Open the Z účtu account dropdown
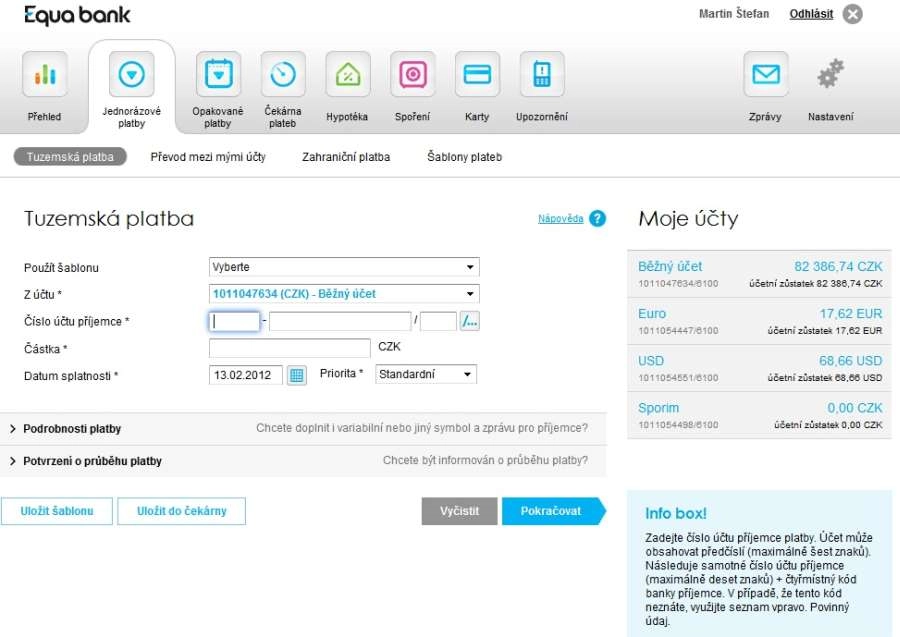This screenshot has height=637, width=900. [344, 294]
